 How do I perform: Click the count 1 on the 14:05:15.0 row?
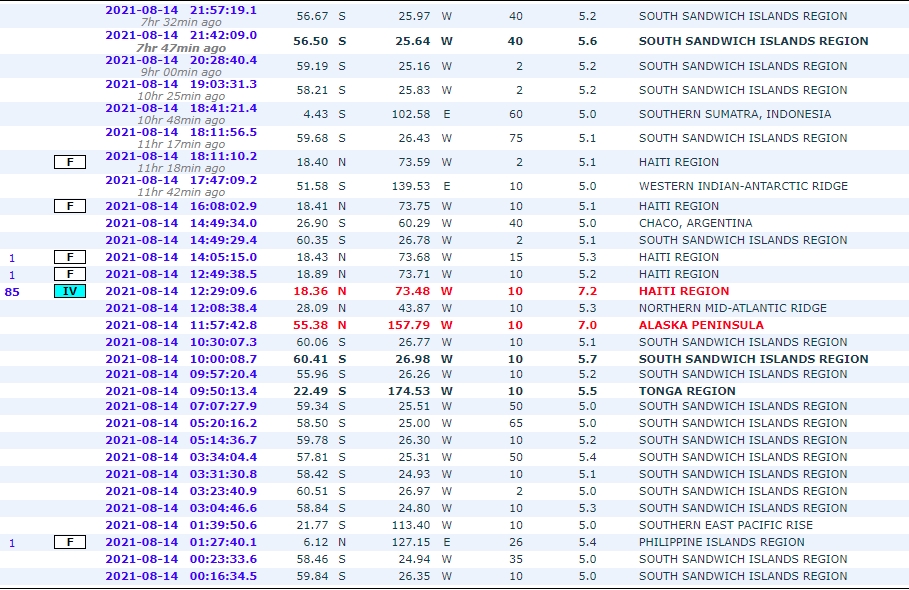pyautogui.click(x=12, y=257)
